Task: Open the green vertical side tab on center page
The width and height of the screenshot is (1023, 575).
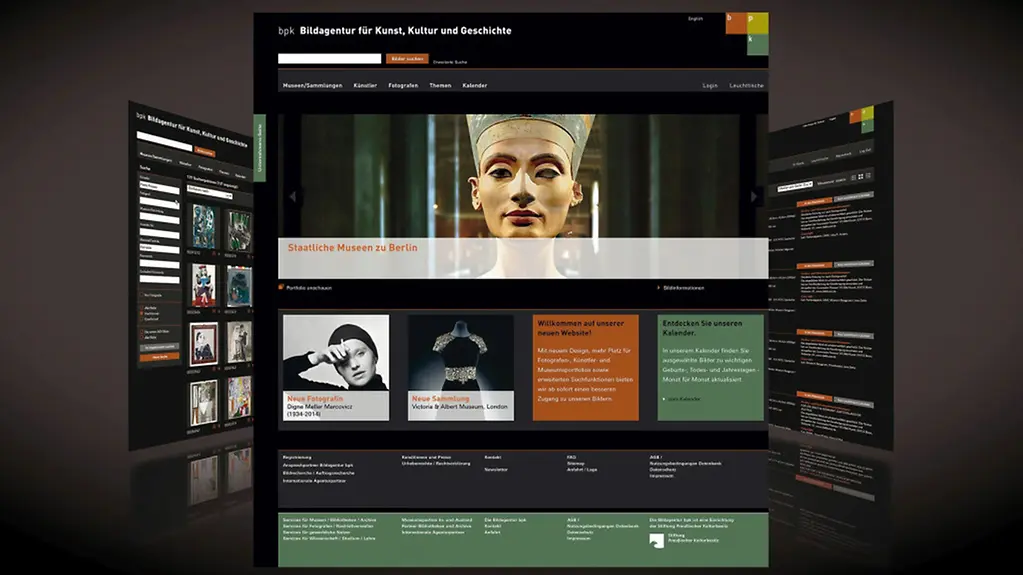Action: coord(259,148)
